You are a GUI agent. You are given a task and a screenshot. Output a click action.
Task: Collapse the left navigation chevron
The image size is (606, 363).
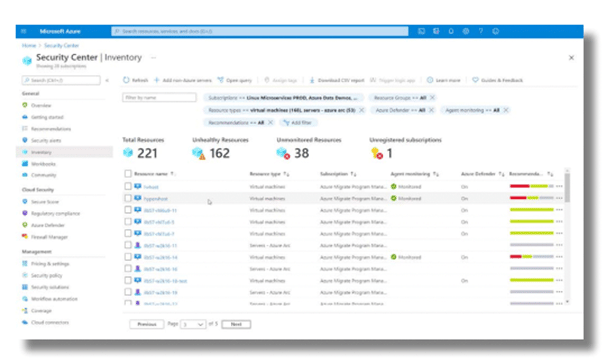pyautogui.click(x=107, y=80)
